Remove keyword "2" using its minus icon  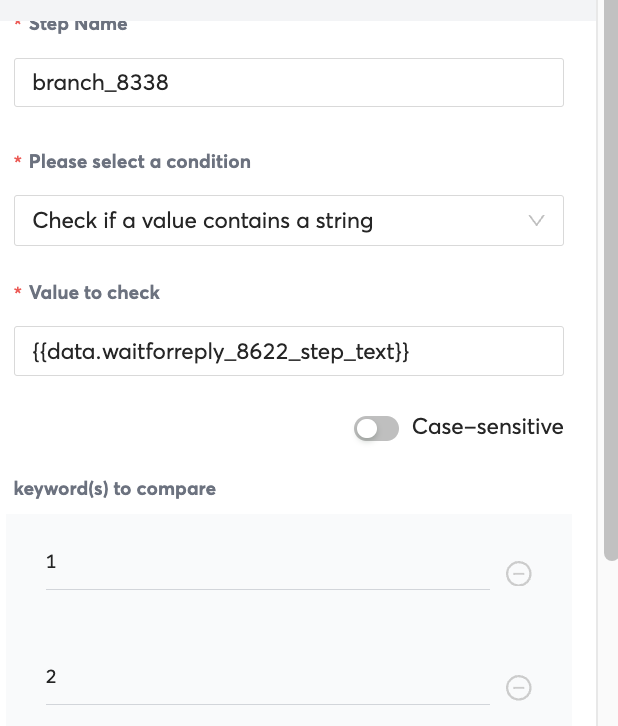[x=518, y=688]
